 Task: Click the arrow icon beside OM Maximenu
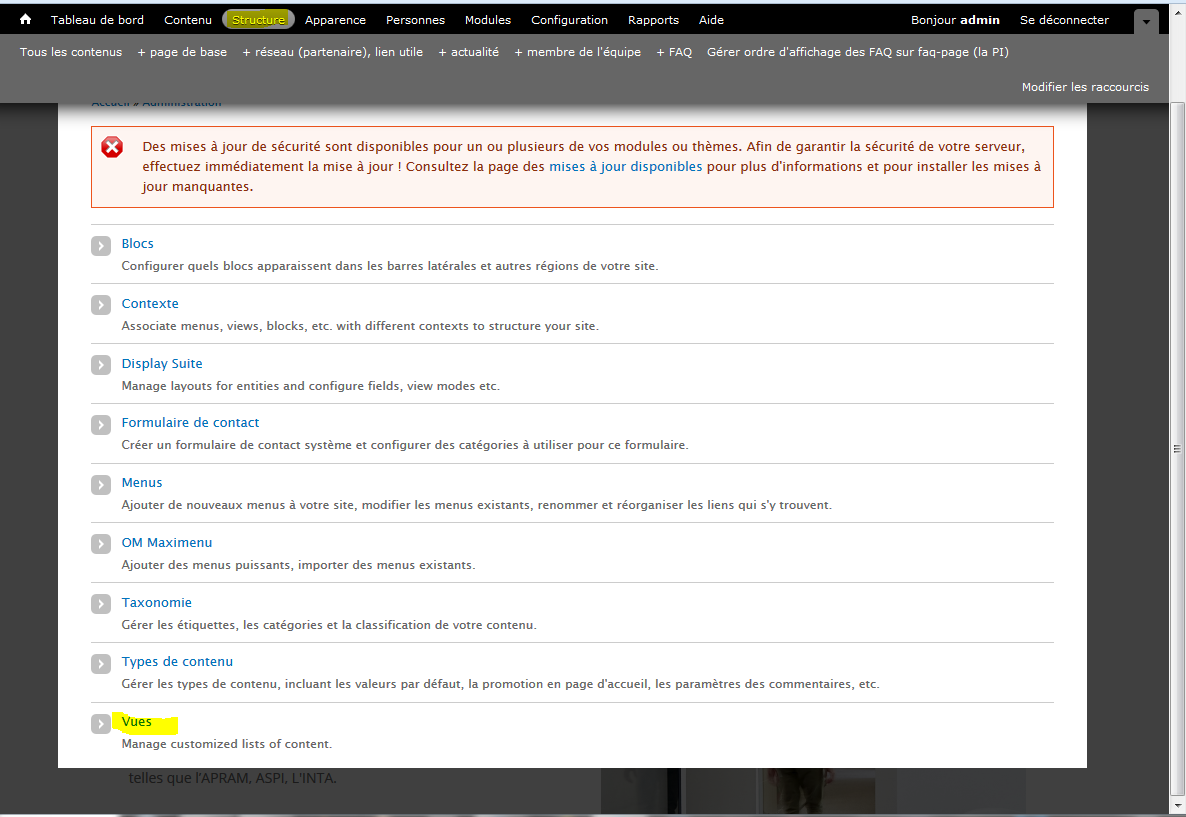coord(101,545)
